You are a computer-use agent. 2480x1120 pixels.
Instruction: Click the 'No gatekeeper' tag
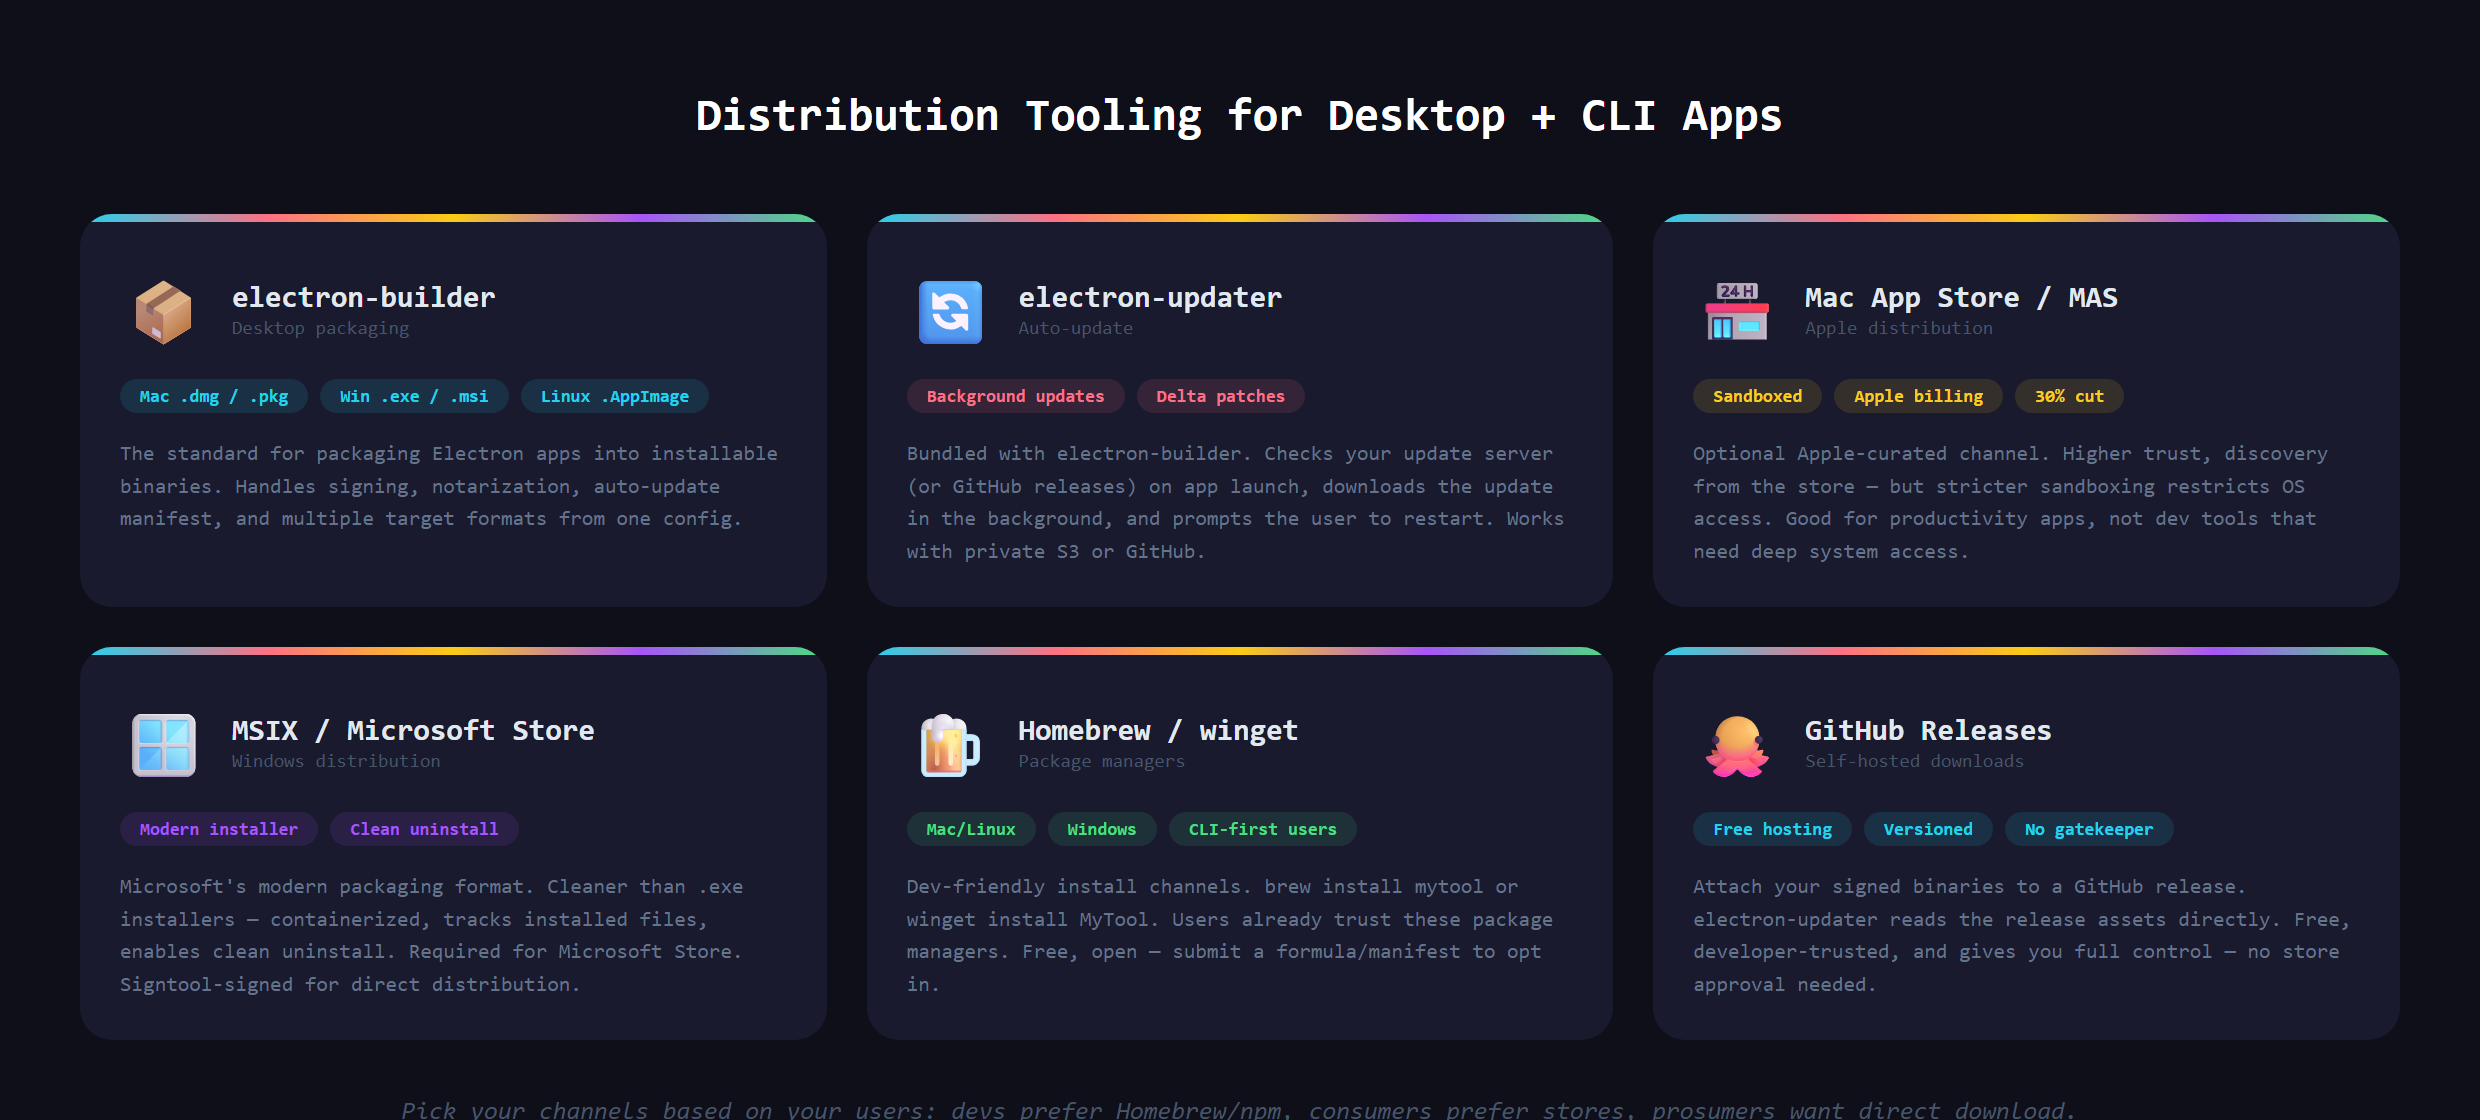(x=2089, y=829)
